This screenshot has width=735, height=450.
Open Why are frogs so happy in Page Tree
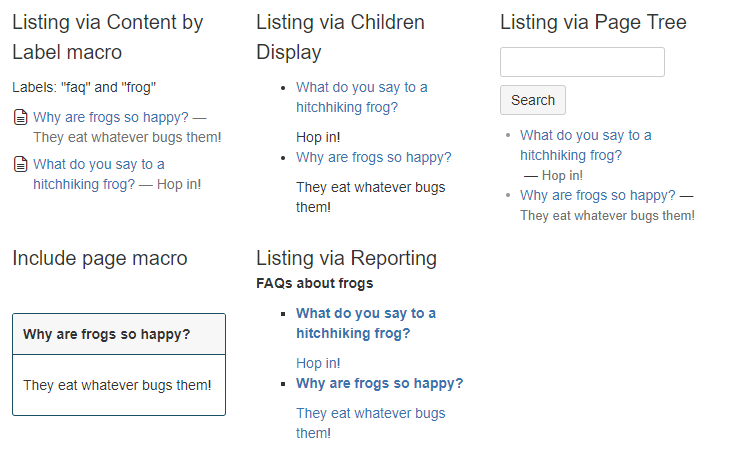pos(598,195)
